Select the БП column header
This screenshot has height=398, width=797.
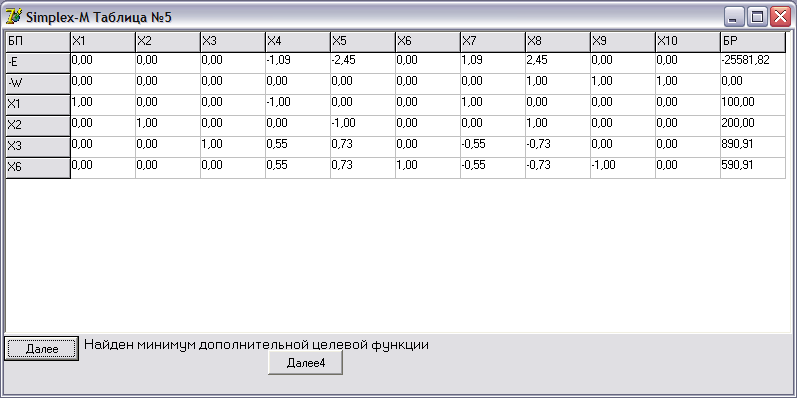pyautogui.click(x=38, y=42)
